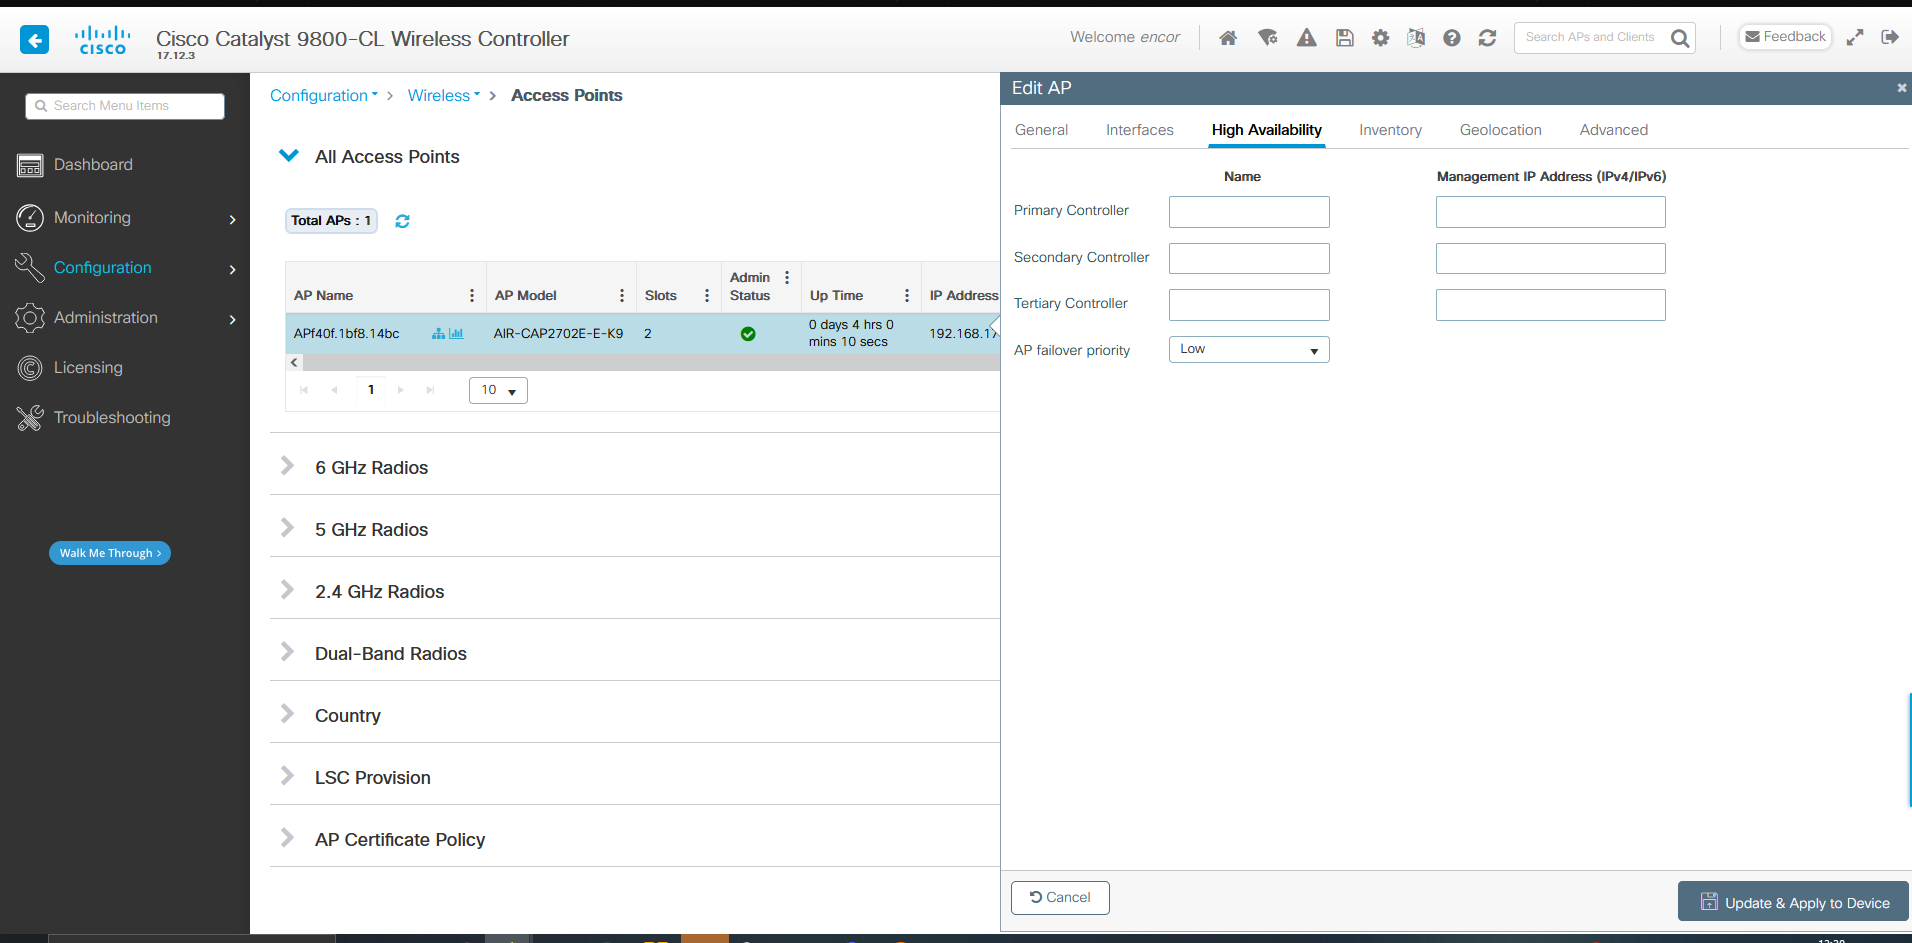Click Primary Controller name field
Image resolution: width=1912 pixels, height=943 pixels.
(1249, 212)
